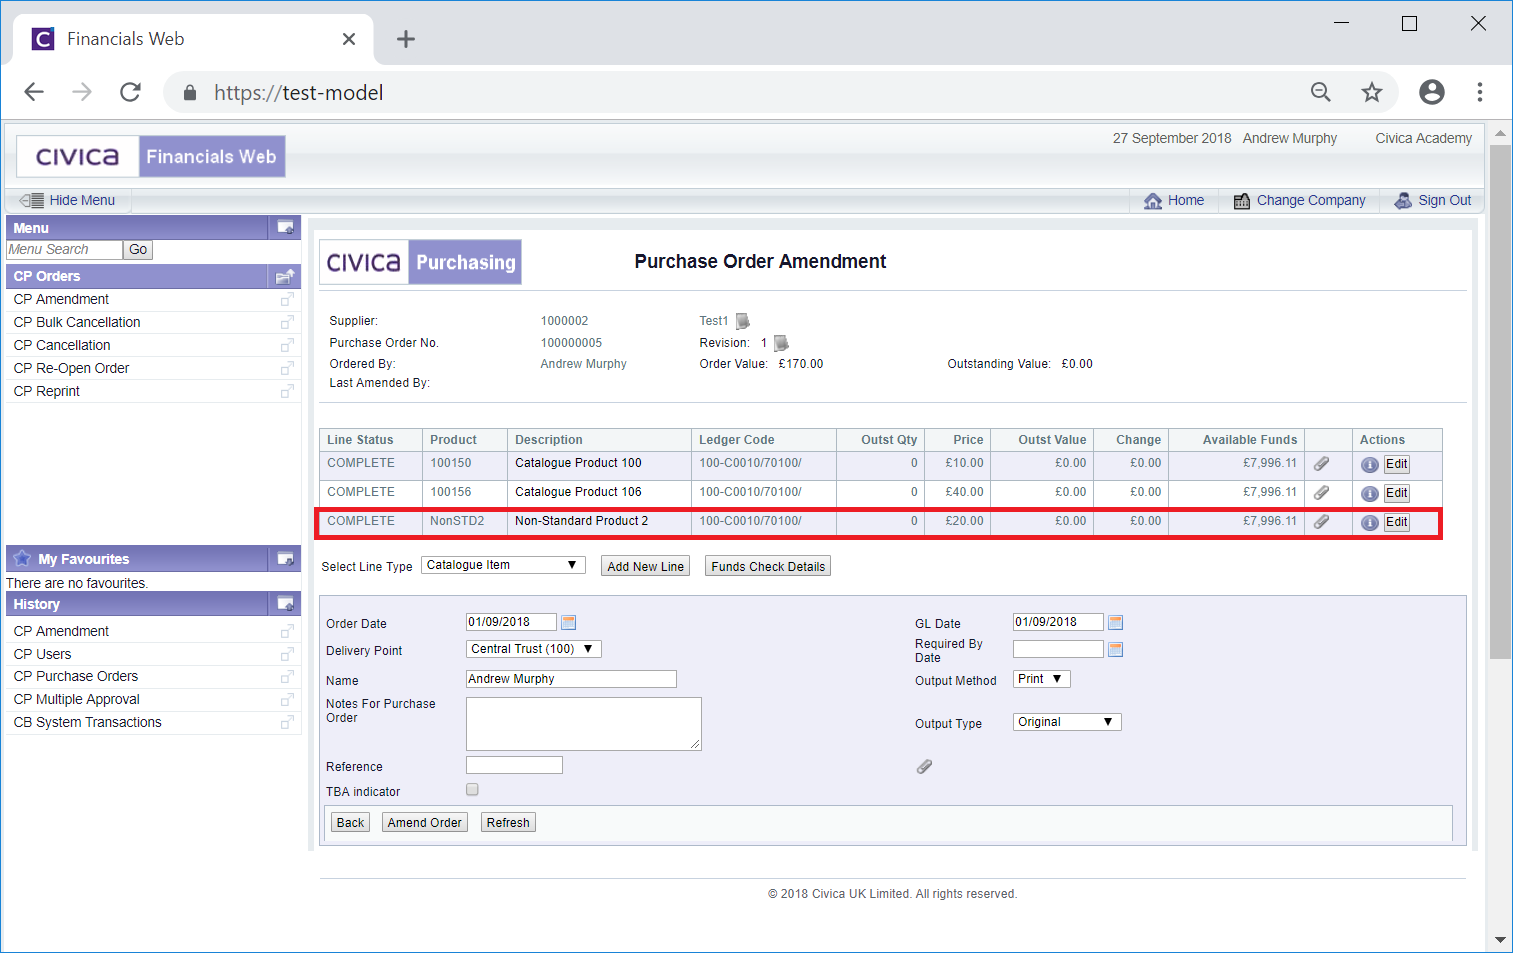Click the Add New Line button
The image size is (1513, 953).
645,566
